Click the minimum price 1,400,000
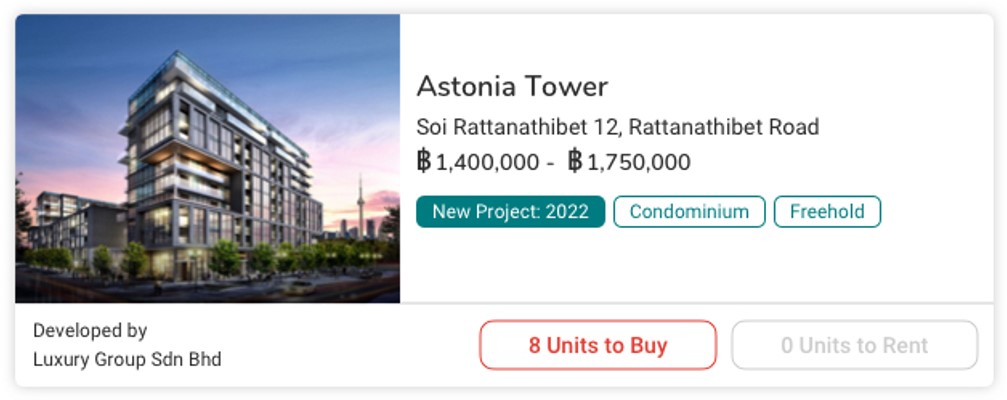The width and height of the screenshot is (1007, 400). tap(487, 162)
